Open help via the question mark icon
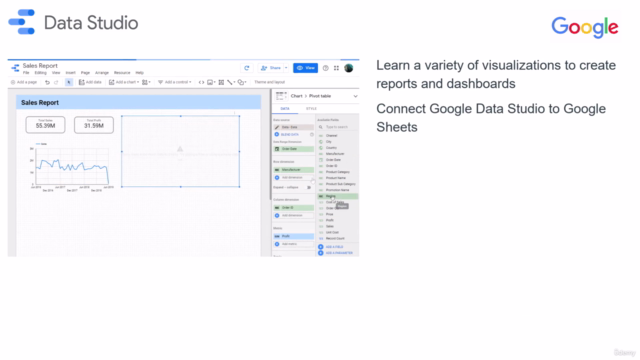 pyautogui.click(x=325, y=68)
